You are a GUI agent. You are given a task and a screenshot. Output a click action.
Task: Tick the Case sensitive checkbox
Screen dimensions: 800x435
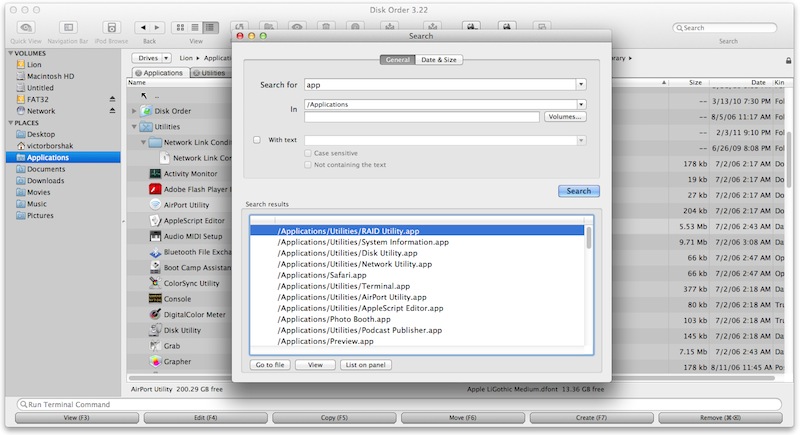tap(309, 153)
